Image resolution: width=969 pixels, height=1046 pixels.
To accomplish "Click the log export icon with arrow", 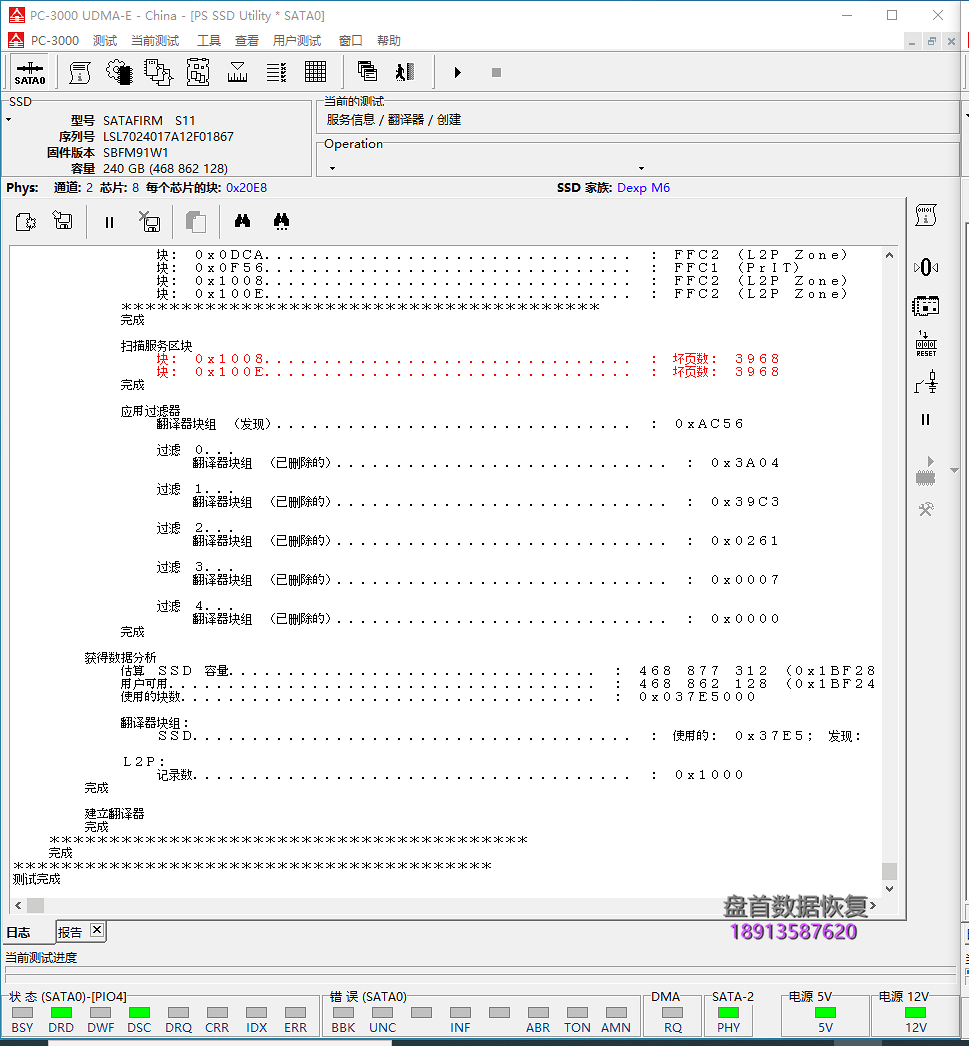I will (25, 221).
